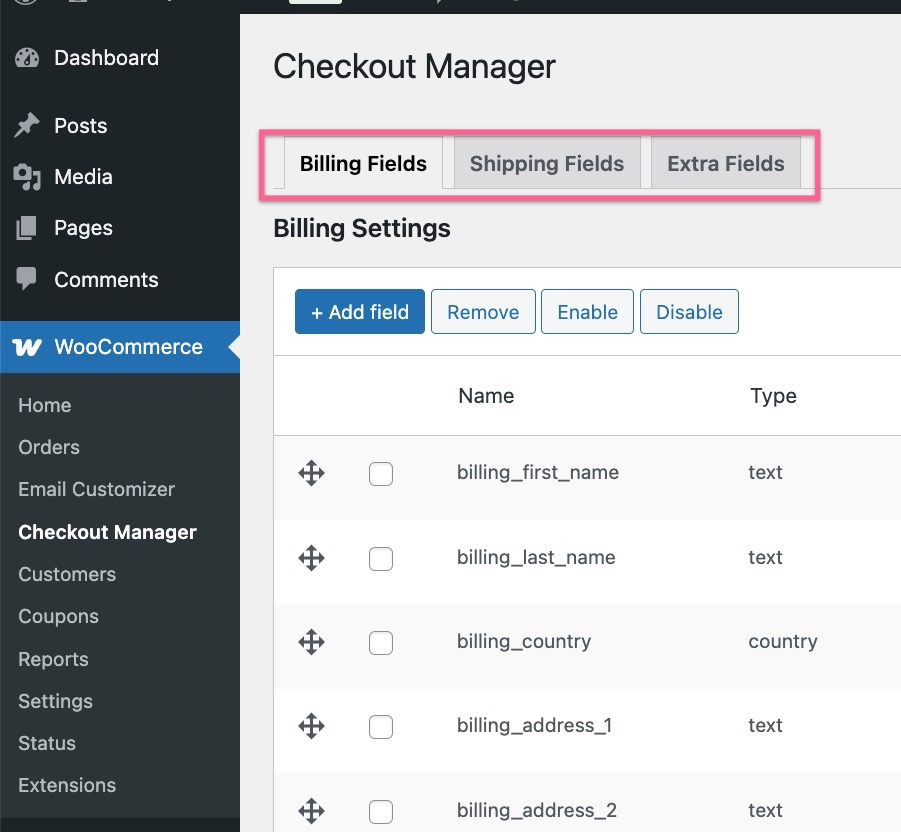Click the move arrows next to billing_last_name
The image size is (901, 832).
[311, 558]
